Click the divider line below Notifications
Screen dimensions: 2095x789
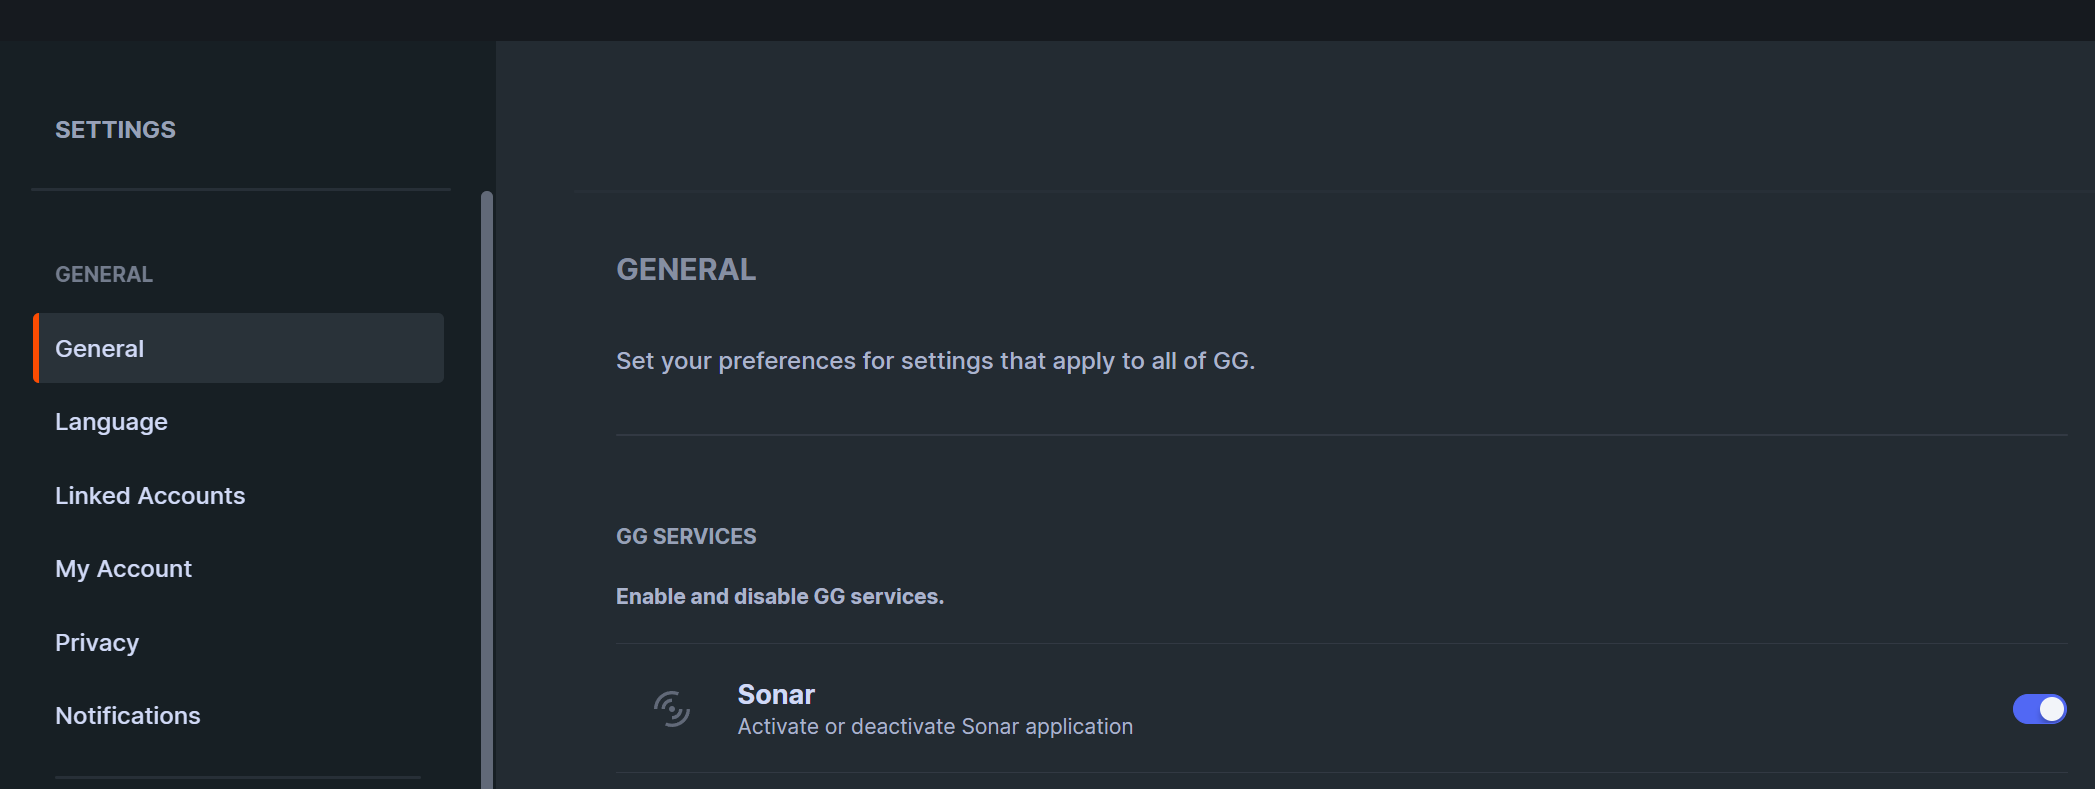[238, 777]
